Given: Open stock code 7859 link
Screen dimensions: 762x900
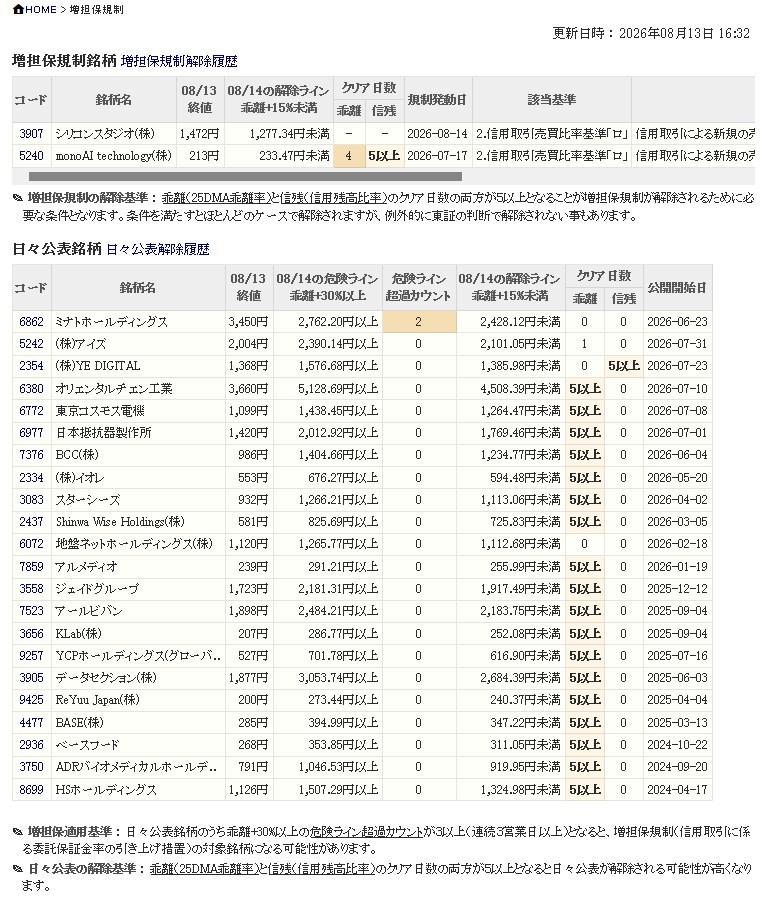Looking at the screenshot, I should (x=31, y=567).
